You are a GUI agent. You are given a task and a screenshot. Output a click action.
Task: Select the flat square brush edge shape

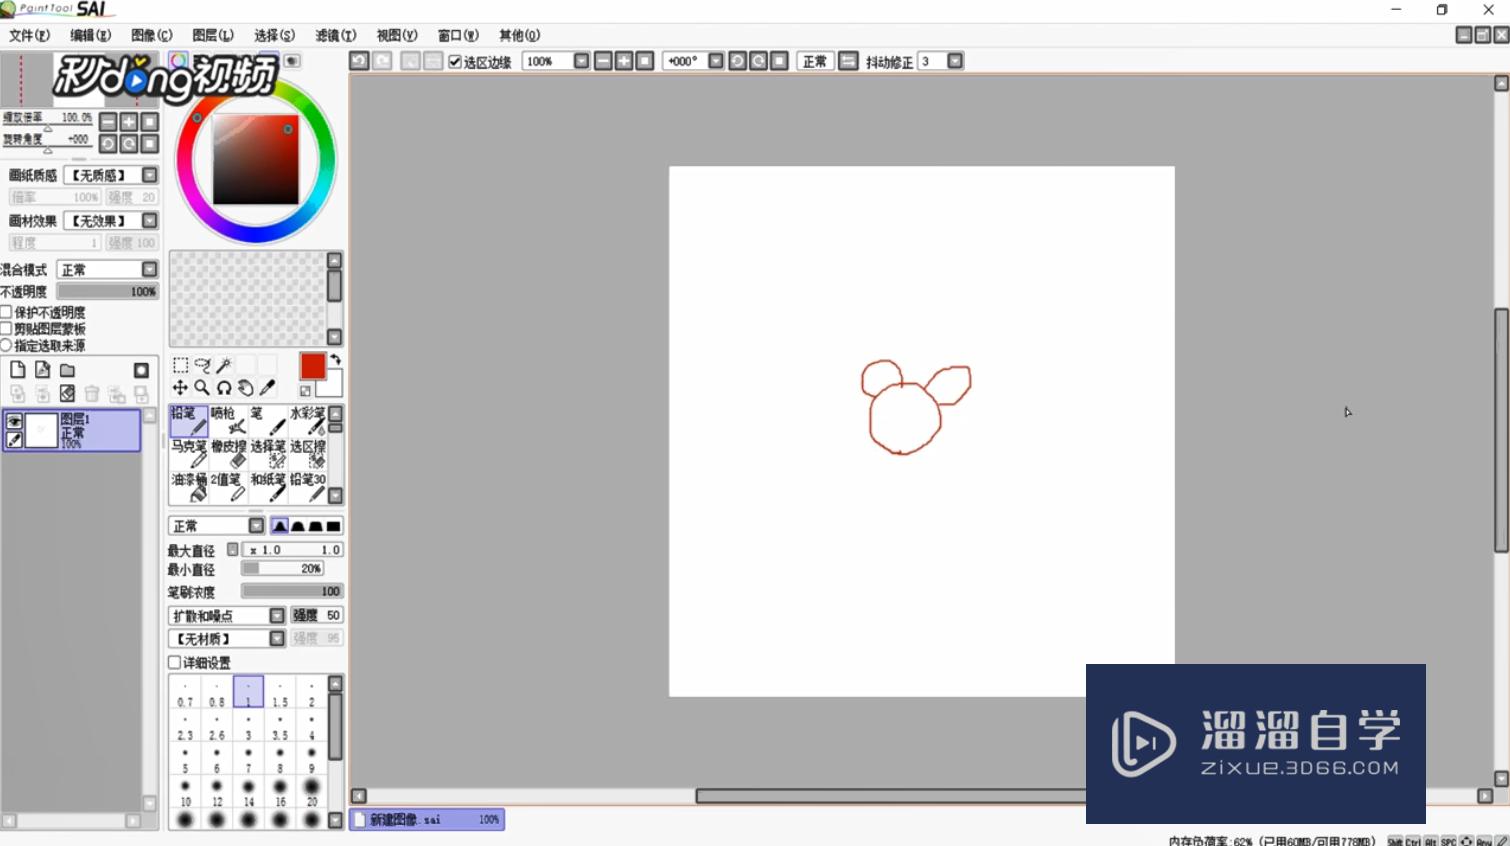point(334,526)
